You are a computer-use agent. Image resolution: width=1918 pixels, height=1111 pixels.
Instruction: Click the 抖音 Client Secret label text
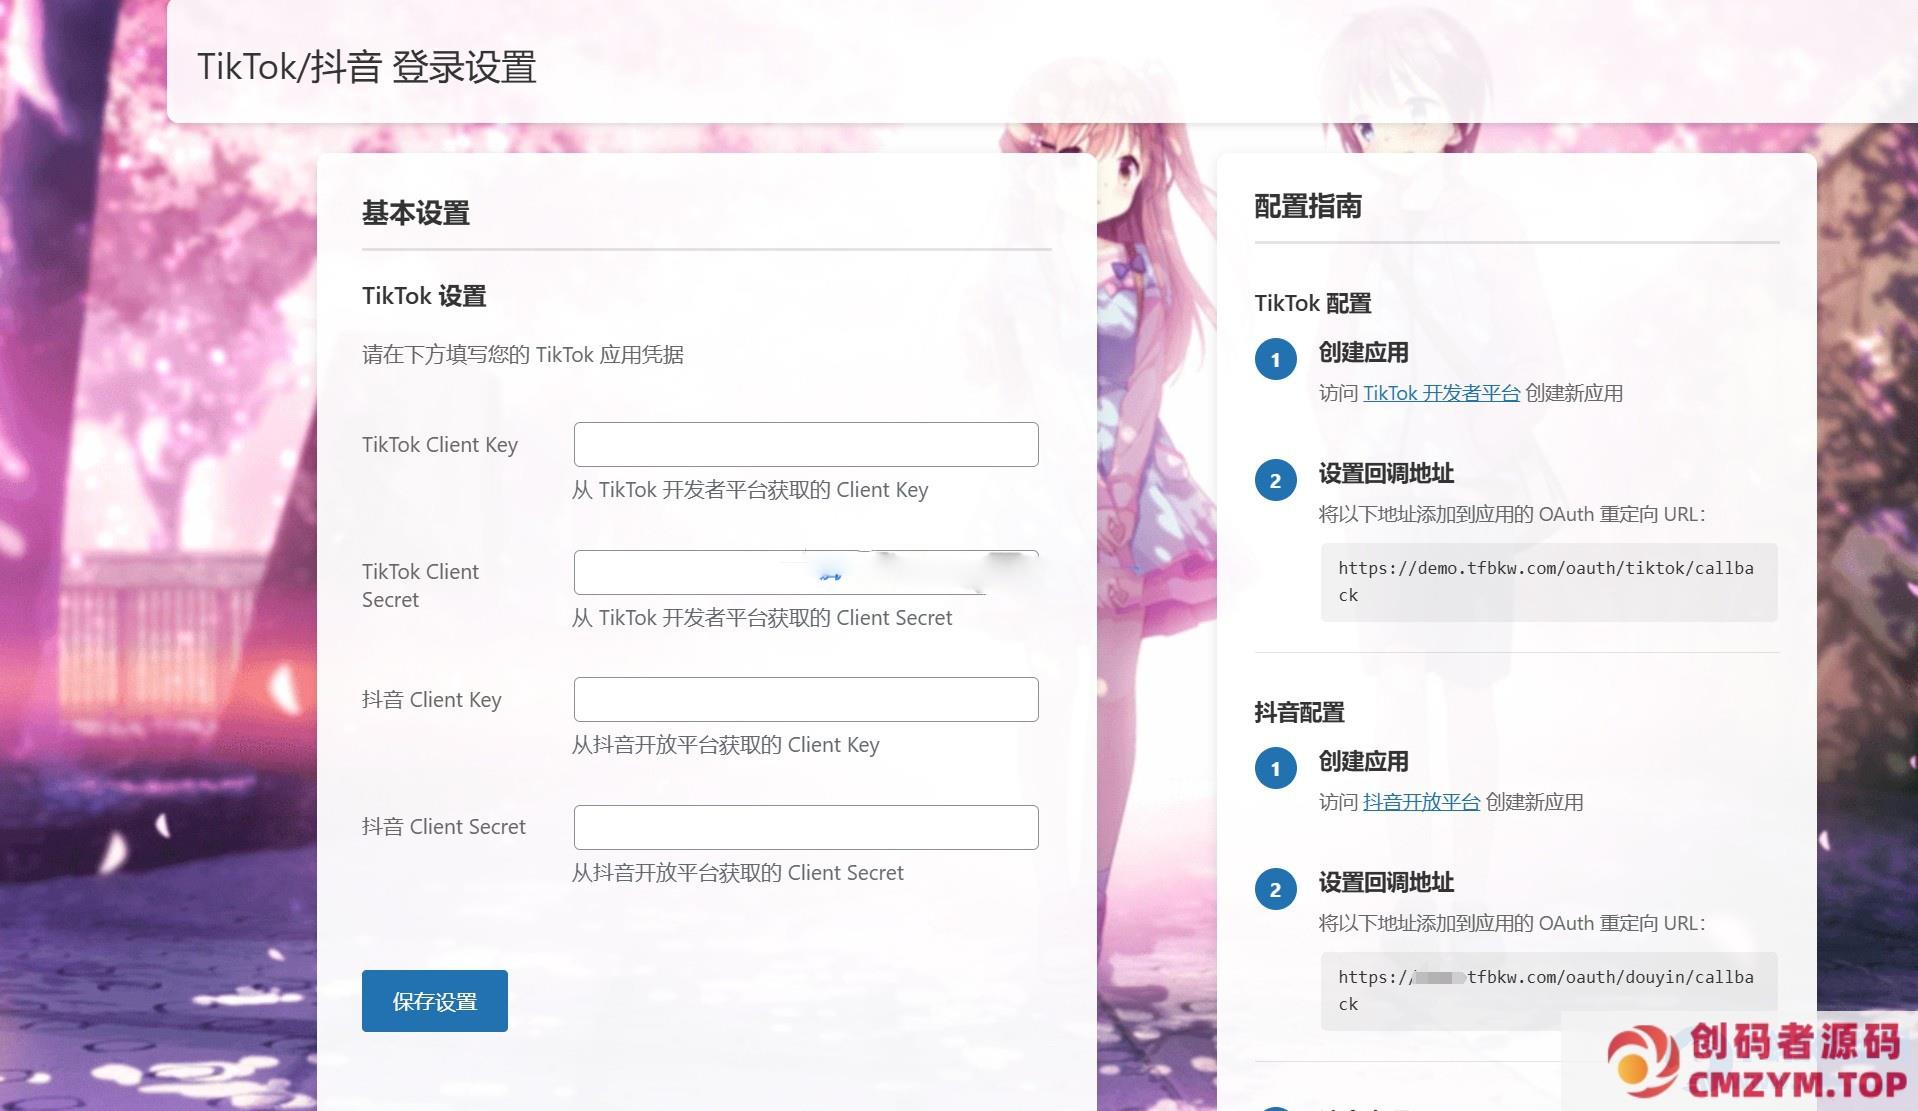point(443,827)
